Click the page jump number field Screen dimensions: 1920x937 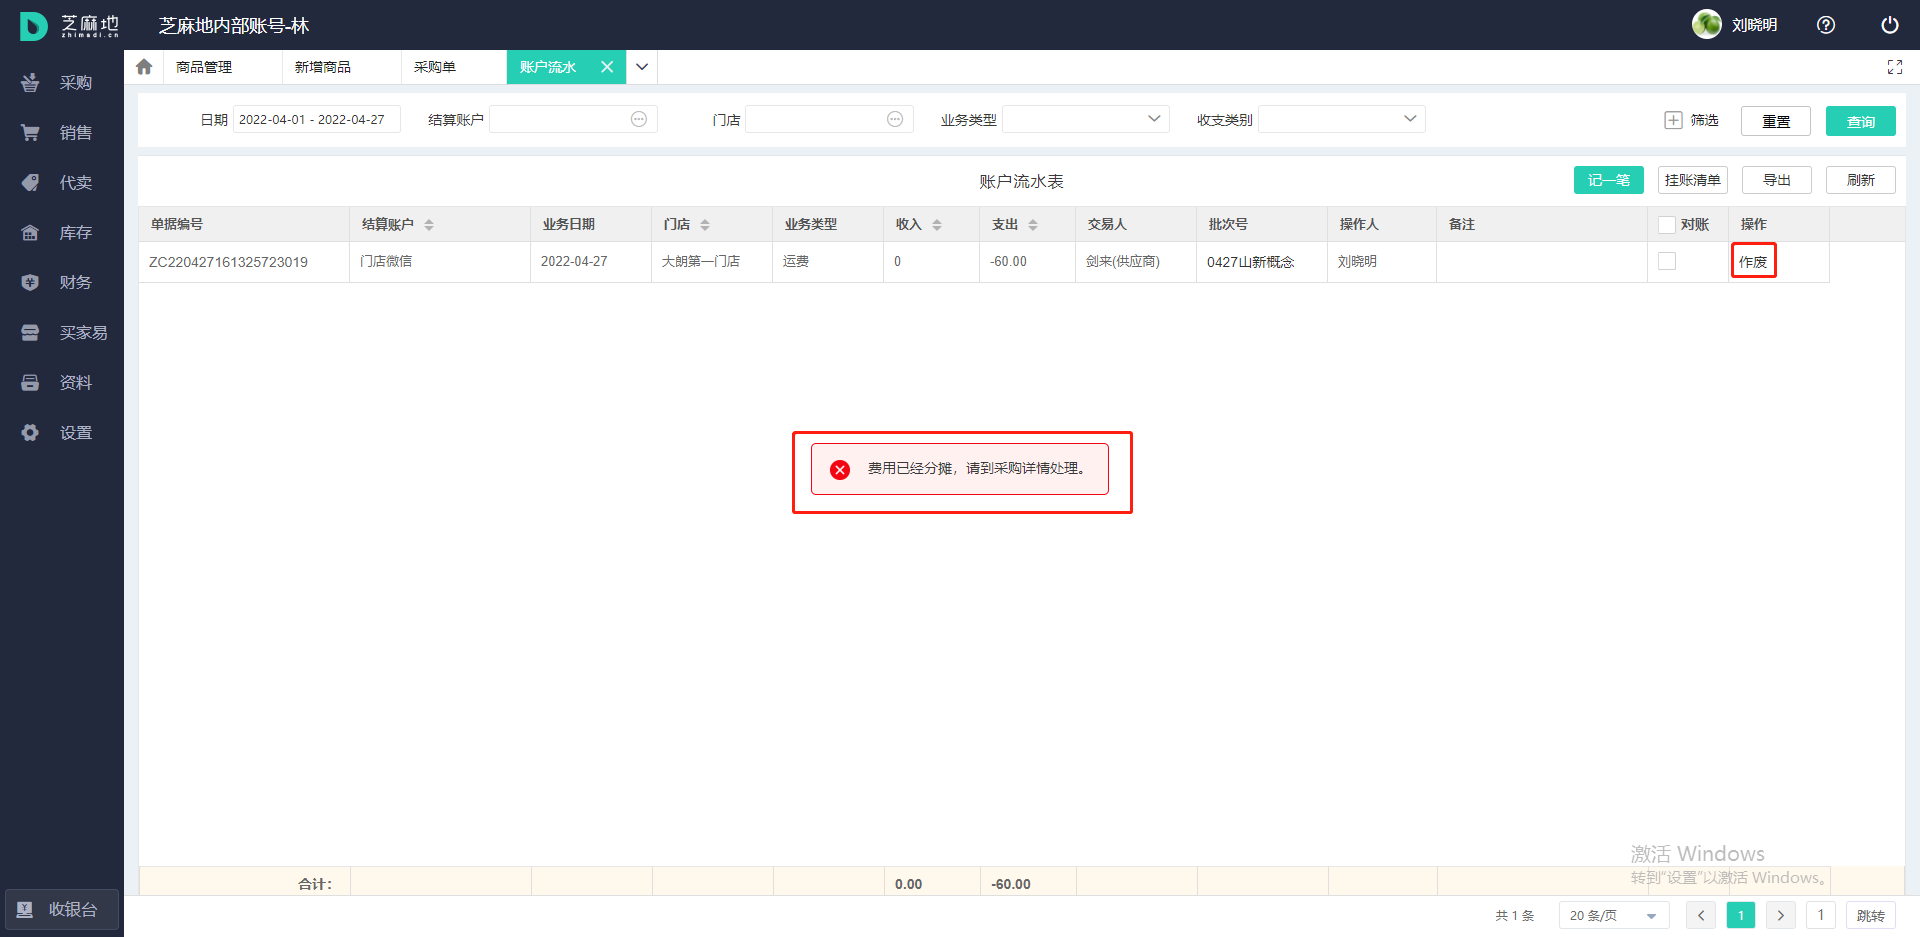(1821, 915)
